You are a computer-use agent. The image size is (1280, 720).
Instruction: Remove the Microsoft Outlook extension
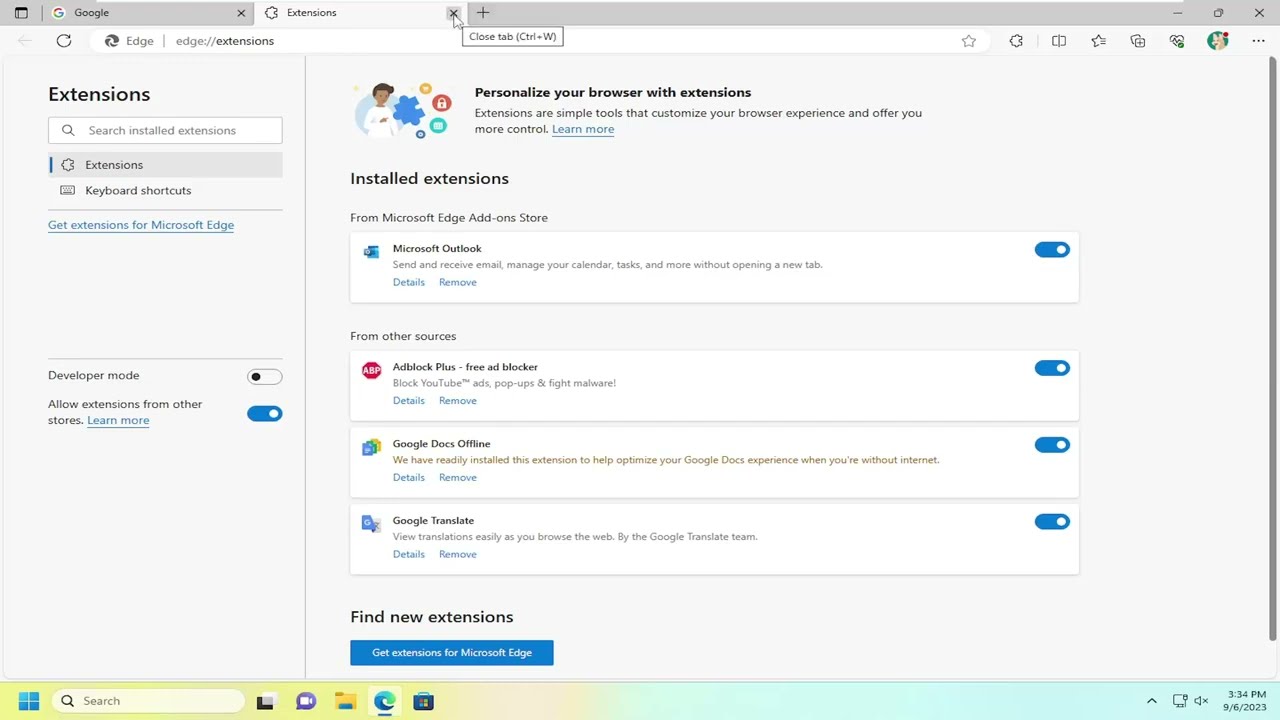click(458, 282)
